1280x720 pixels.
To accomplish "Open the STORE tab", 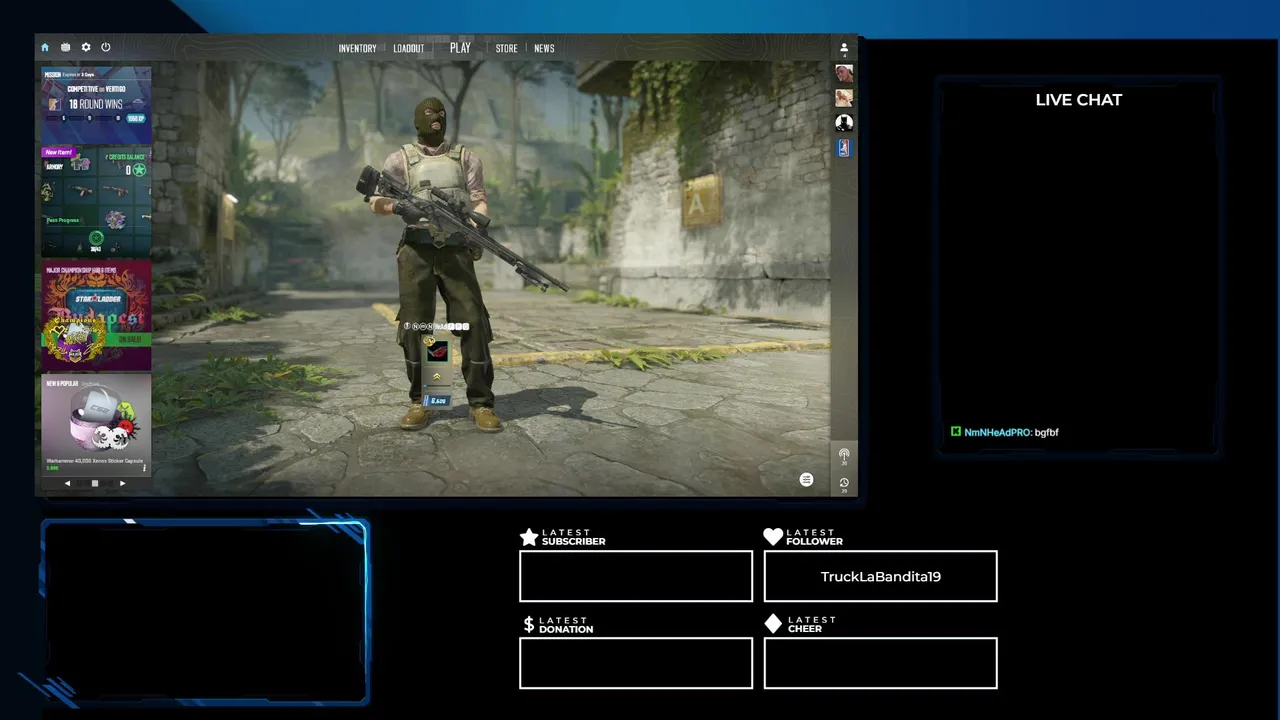I will tap(507, 48).
